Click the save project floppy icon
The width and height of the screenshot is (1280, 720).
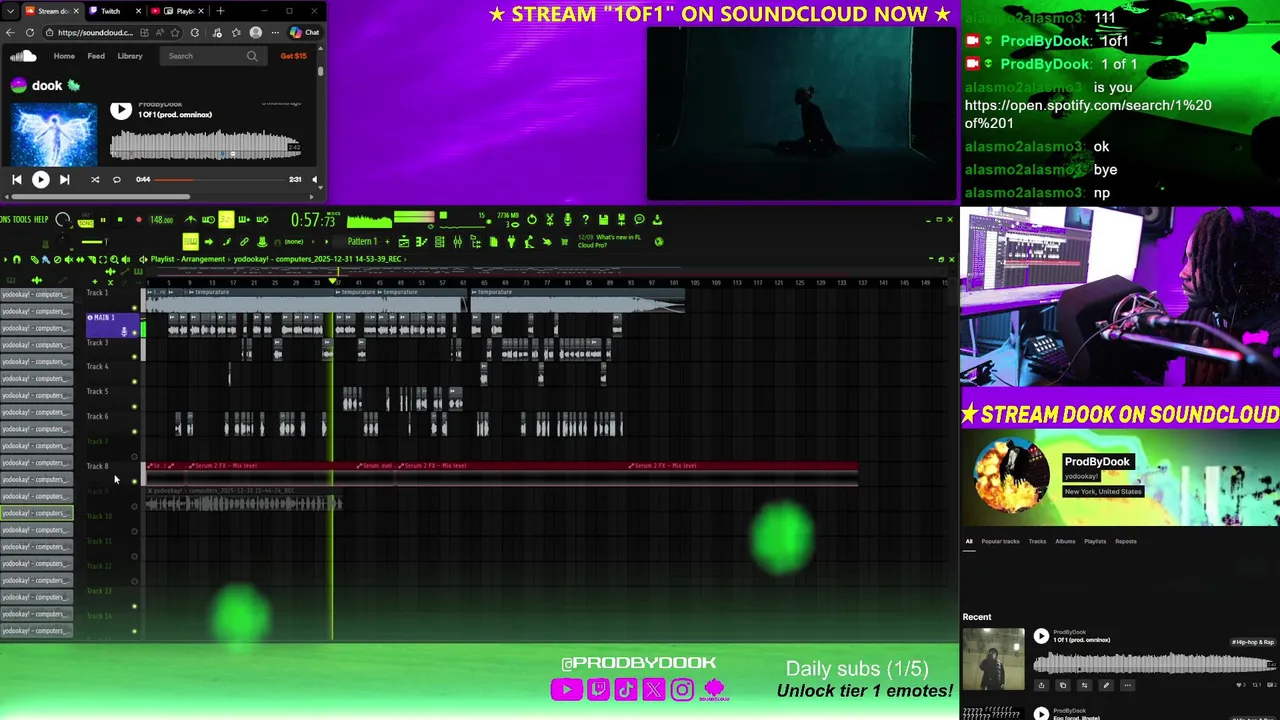603,219
